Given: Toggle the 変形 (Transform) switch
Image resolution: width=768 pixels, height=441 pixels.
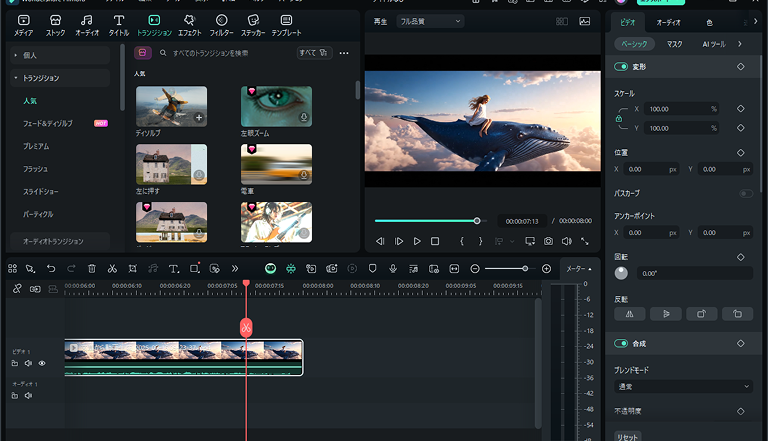Looking at the screenshot, I should click(621, 67).
